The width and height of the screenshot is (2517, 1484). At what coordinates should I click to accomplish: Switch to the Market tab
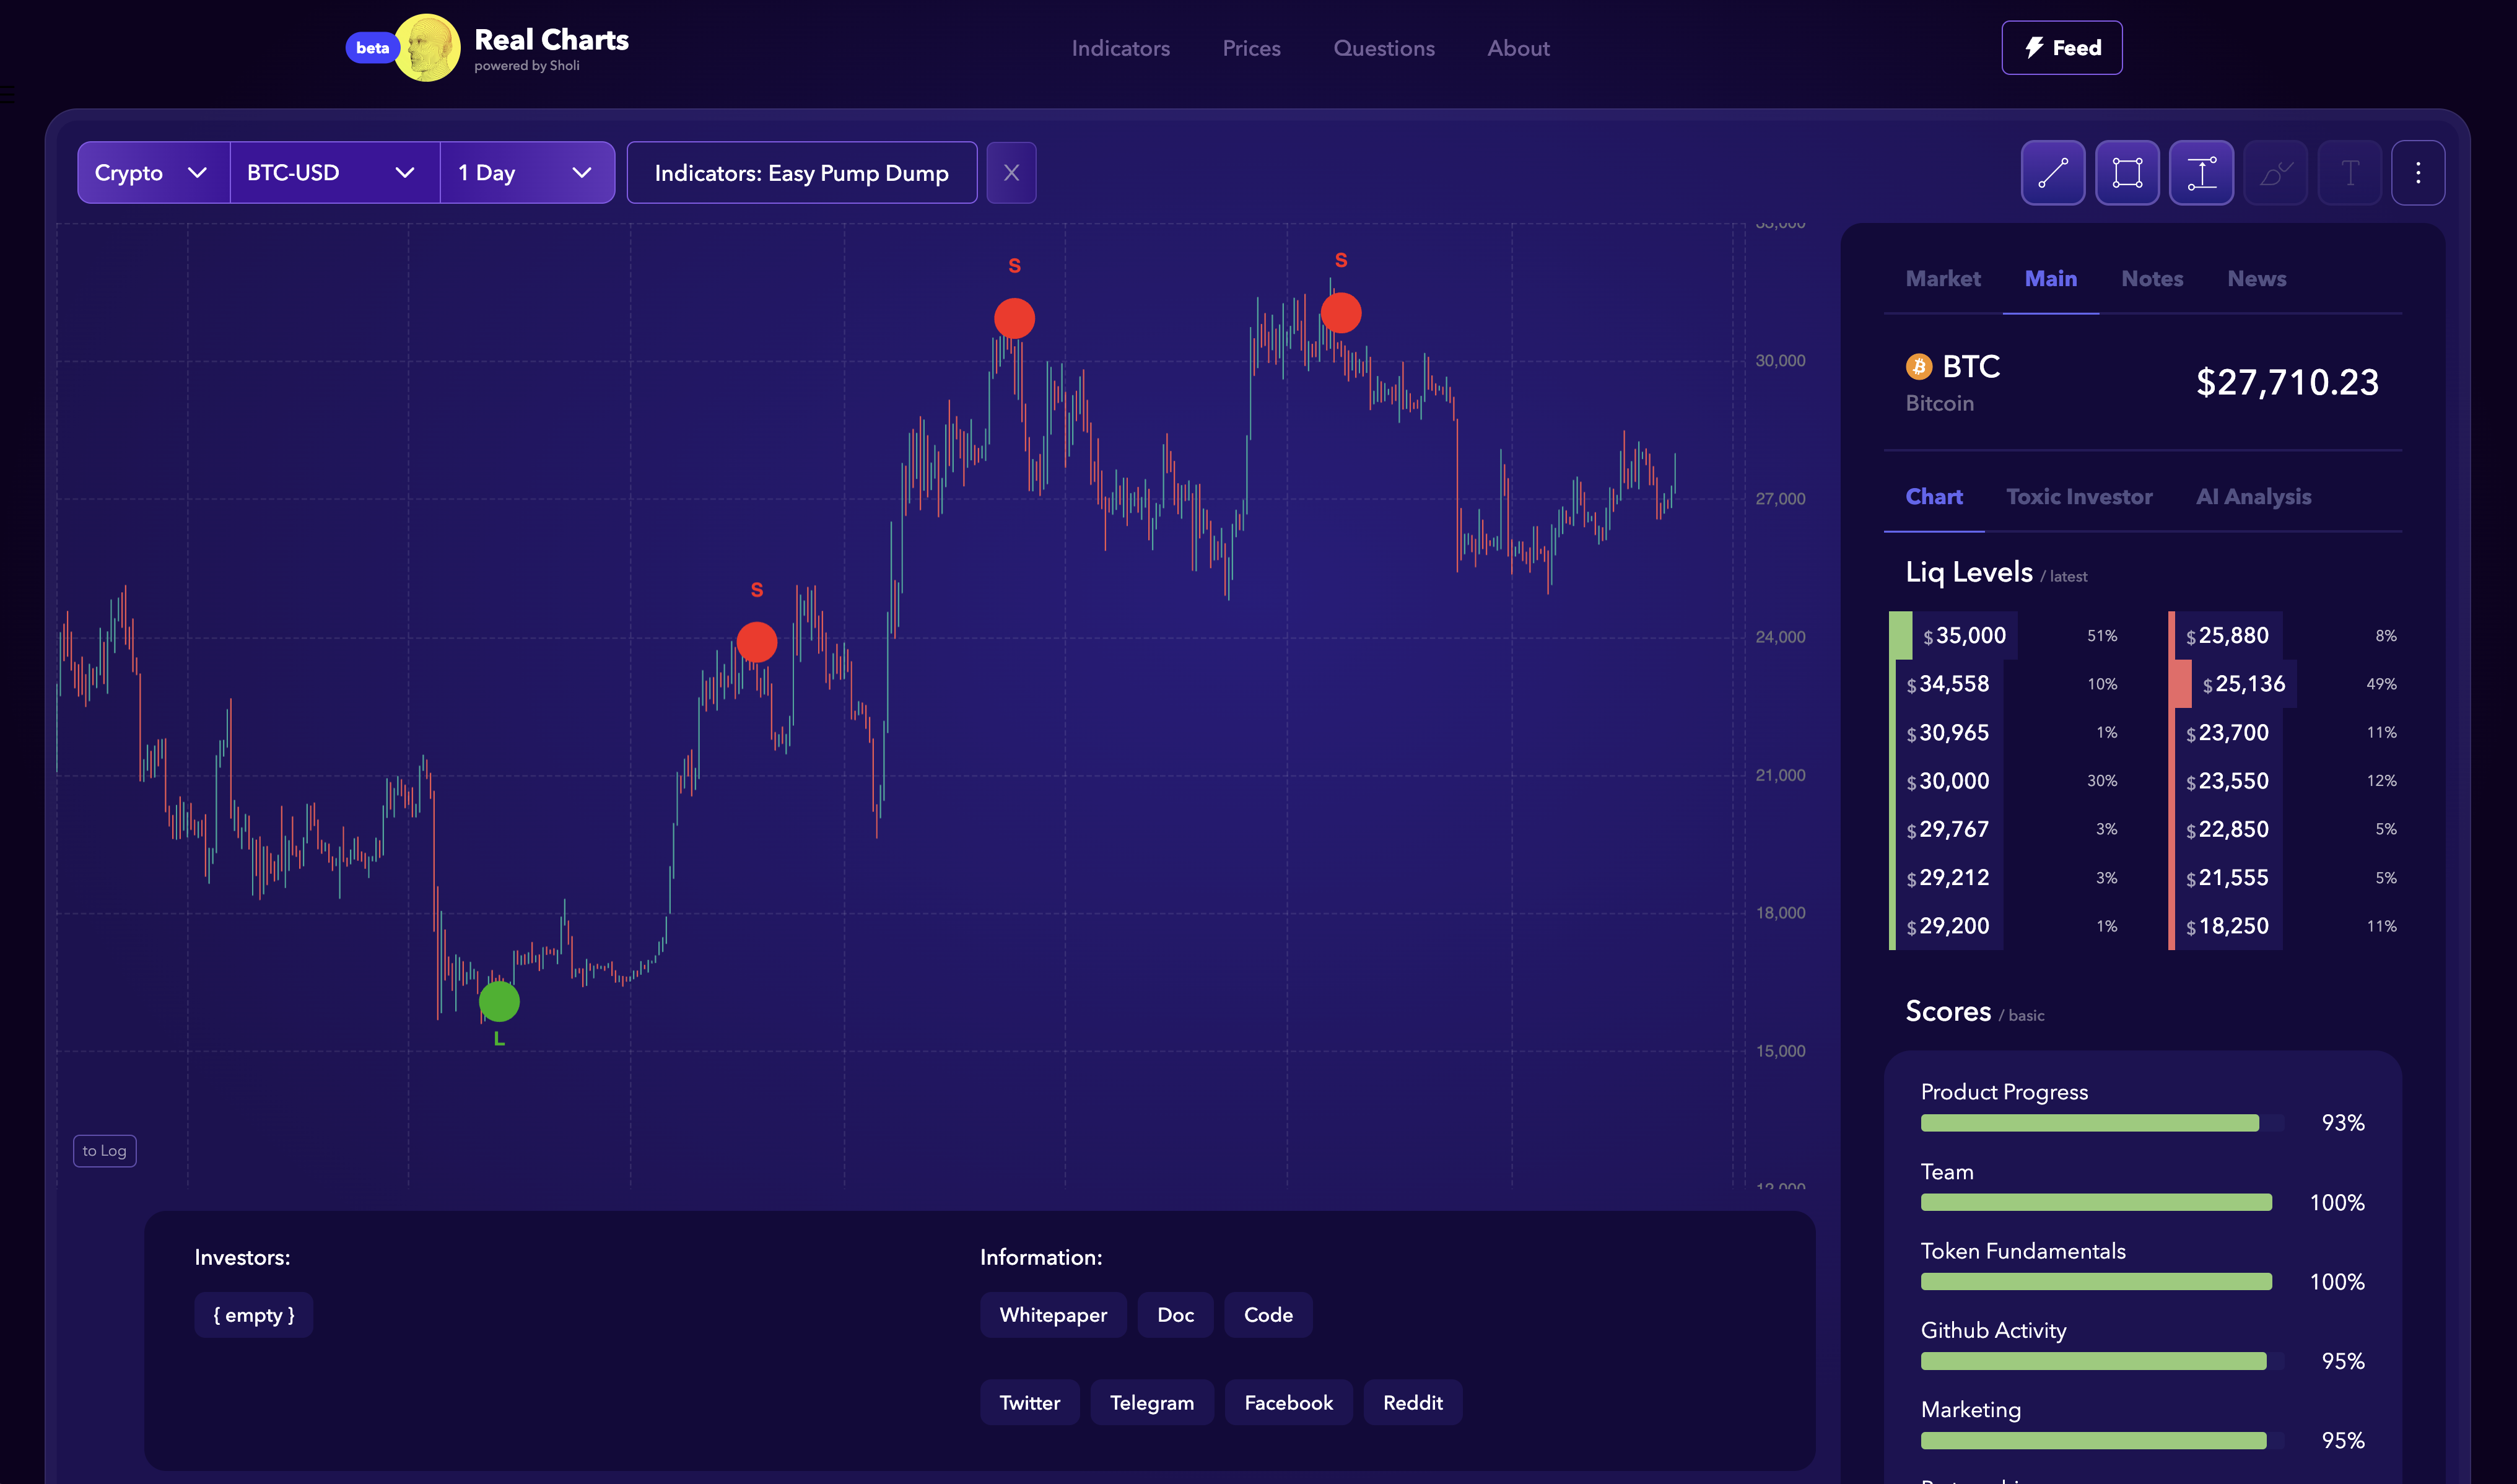(1942, 279)
